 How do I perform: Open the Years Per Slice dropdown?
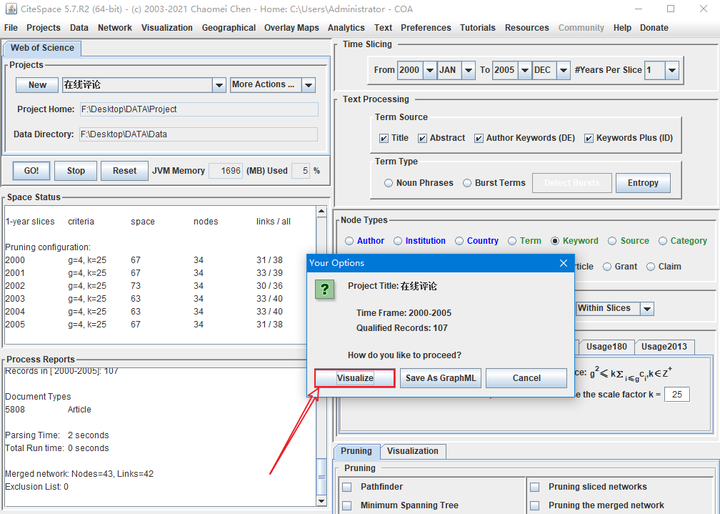click(x=671, y=70)
